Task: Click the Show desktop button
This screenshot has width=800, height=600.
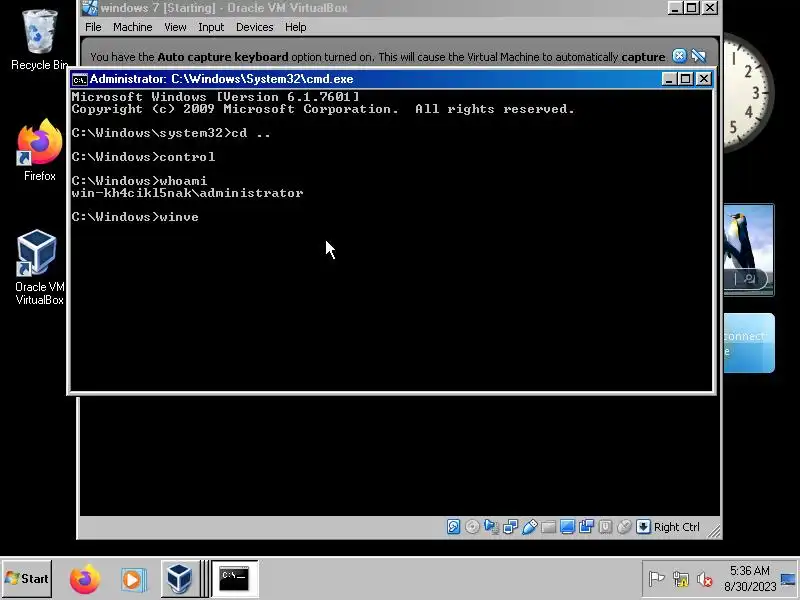Action: (788, 579)
